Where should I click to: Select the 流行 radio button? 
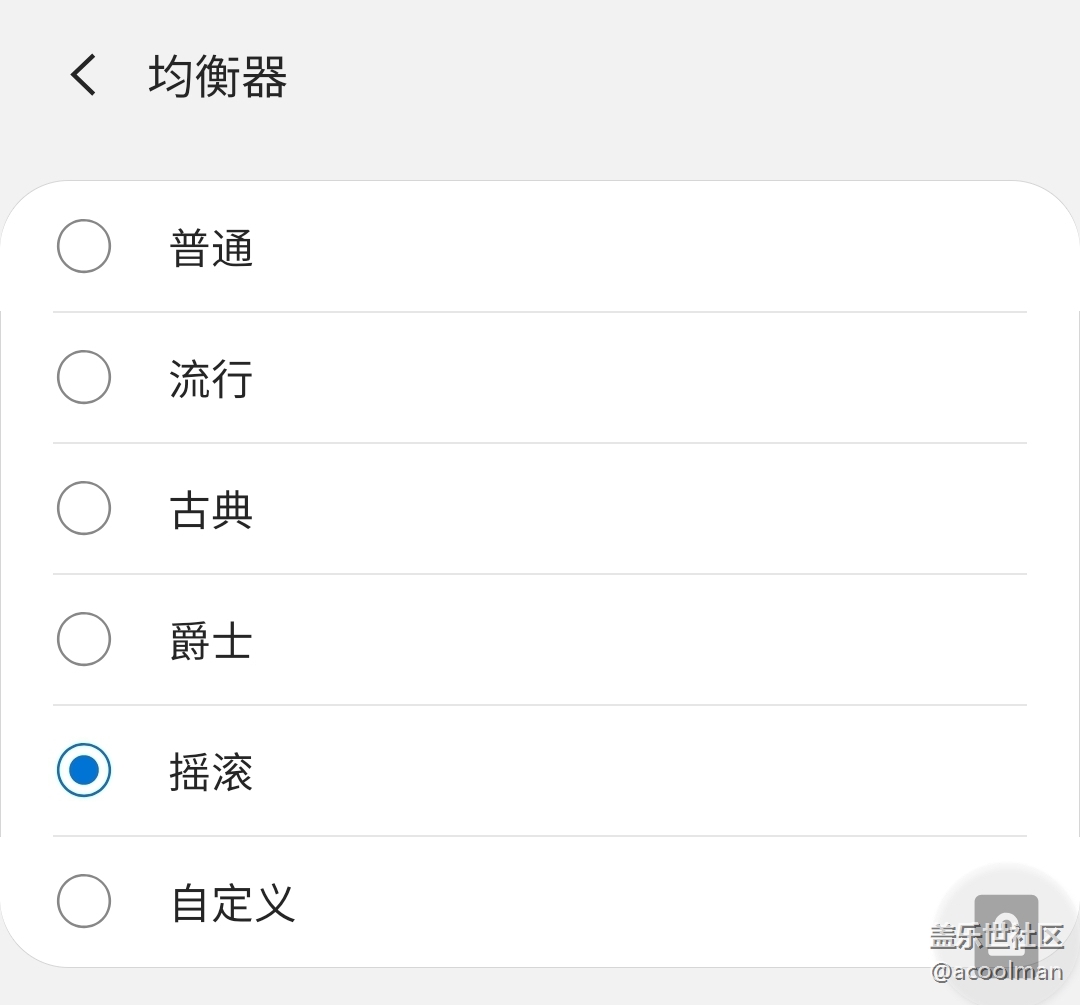pos(84,377)
